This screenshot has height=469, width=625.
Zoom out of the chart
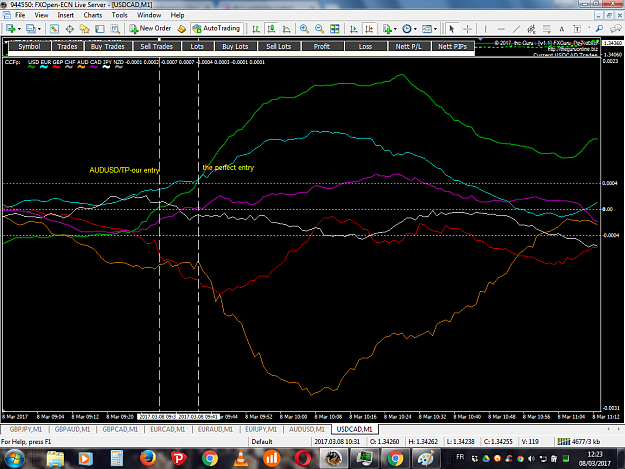tap(319, 29)
